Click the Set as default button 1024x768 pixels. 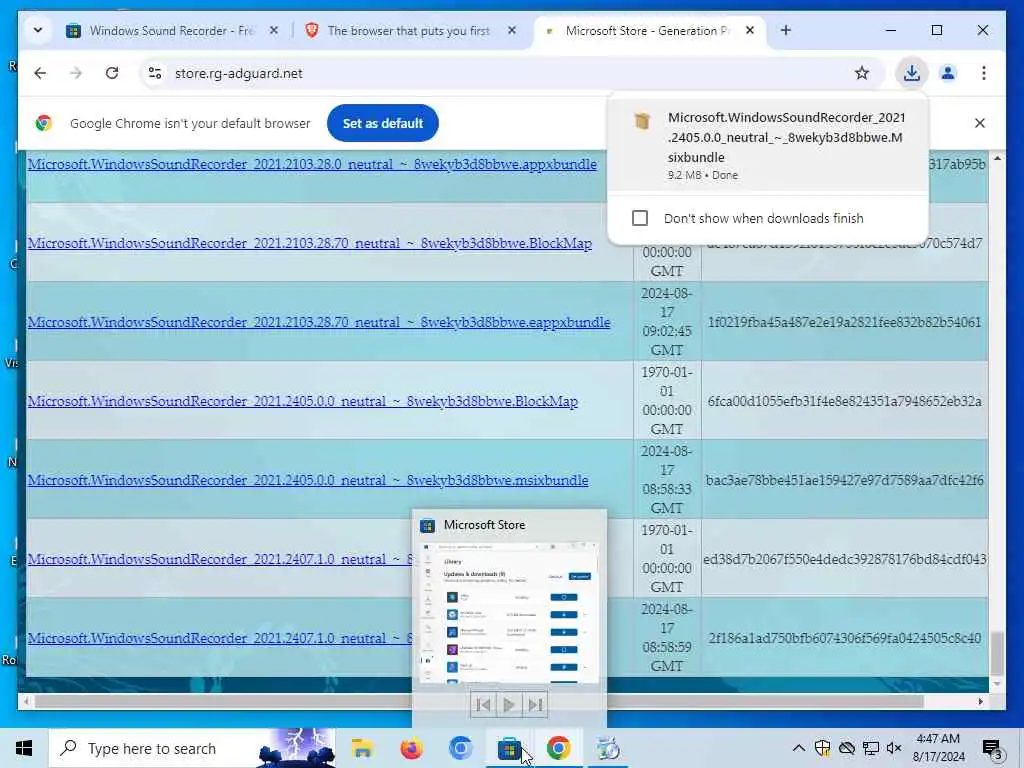[x=383, y=123]
